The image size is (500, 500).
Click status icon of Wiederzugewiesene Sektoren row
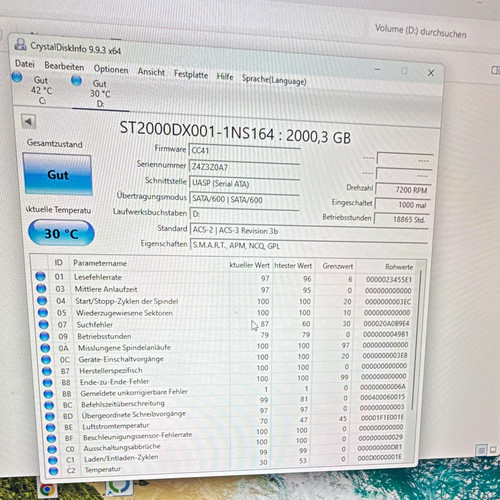pos(43,312)
